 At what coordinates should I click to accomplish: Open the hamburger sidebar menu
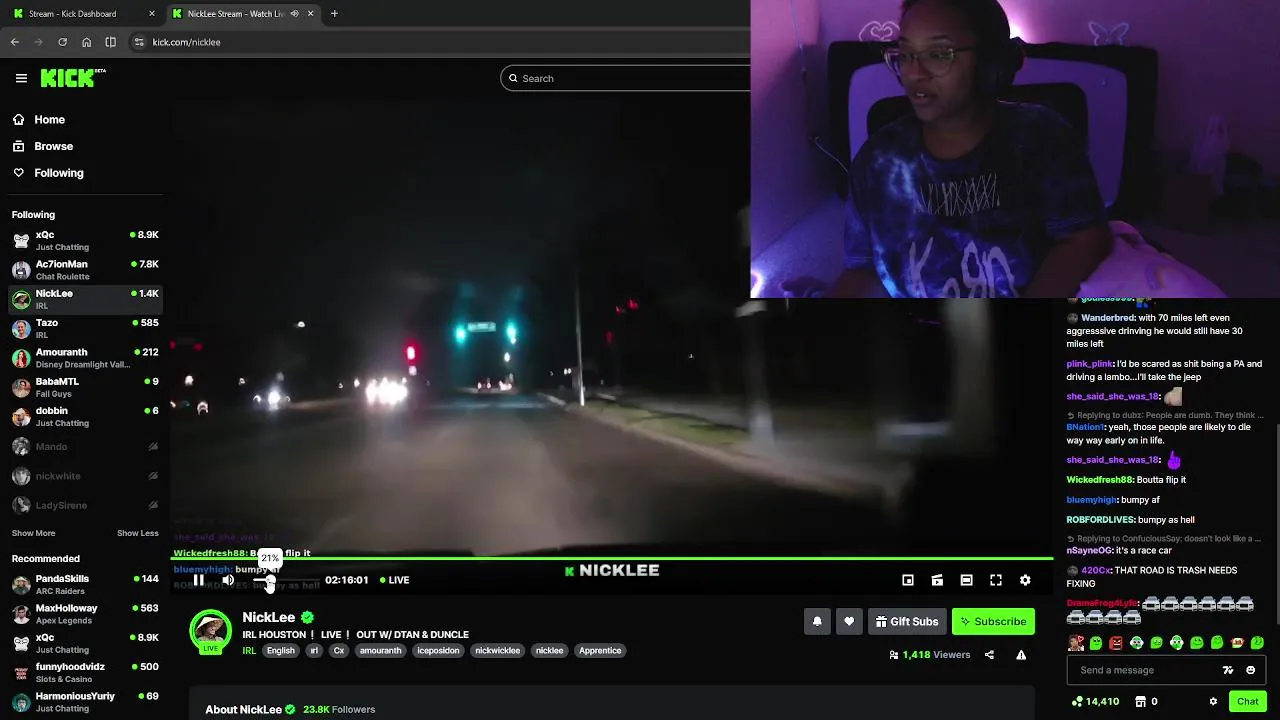tap(21, 78)
